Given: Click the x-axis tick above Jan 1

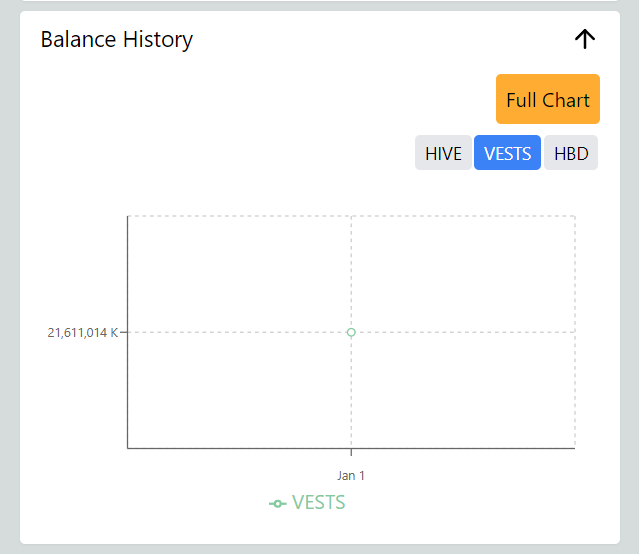Looking at the screenshot, I should tap(351, 452).
